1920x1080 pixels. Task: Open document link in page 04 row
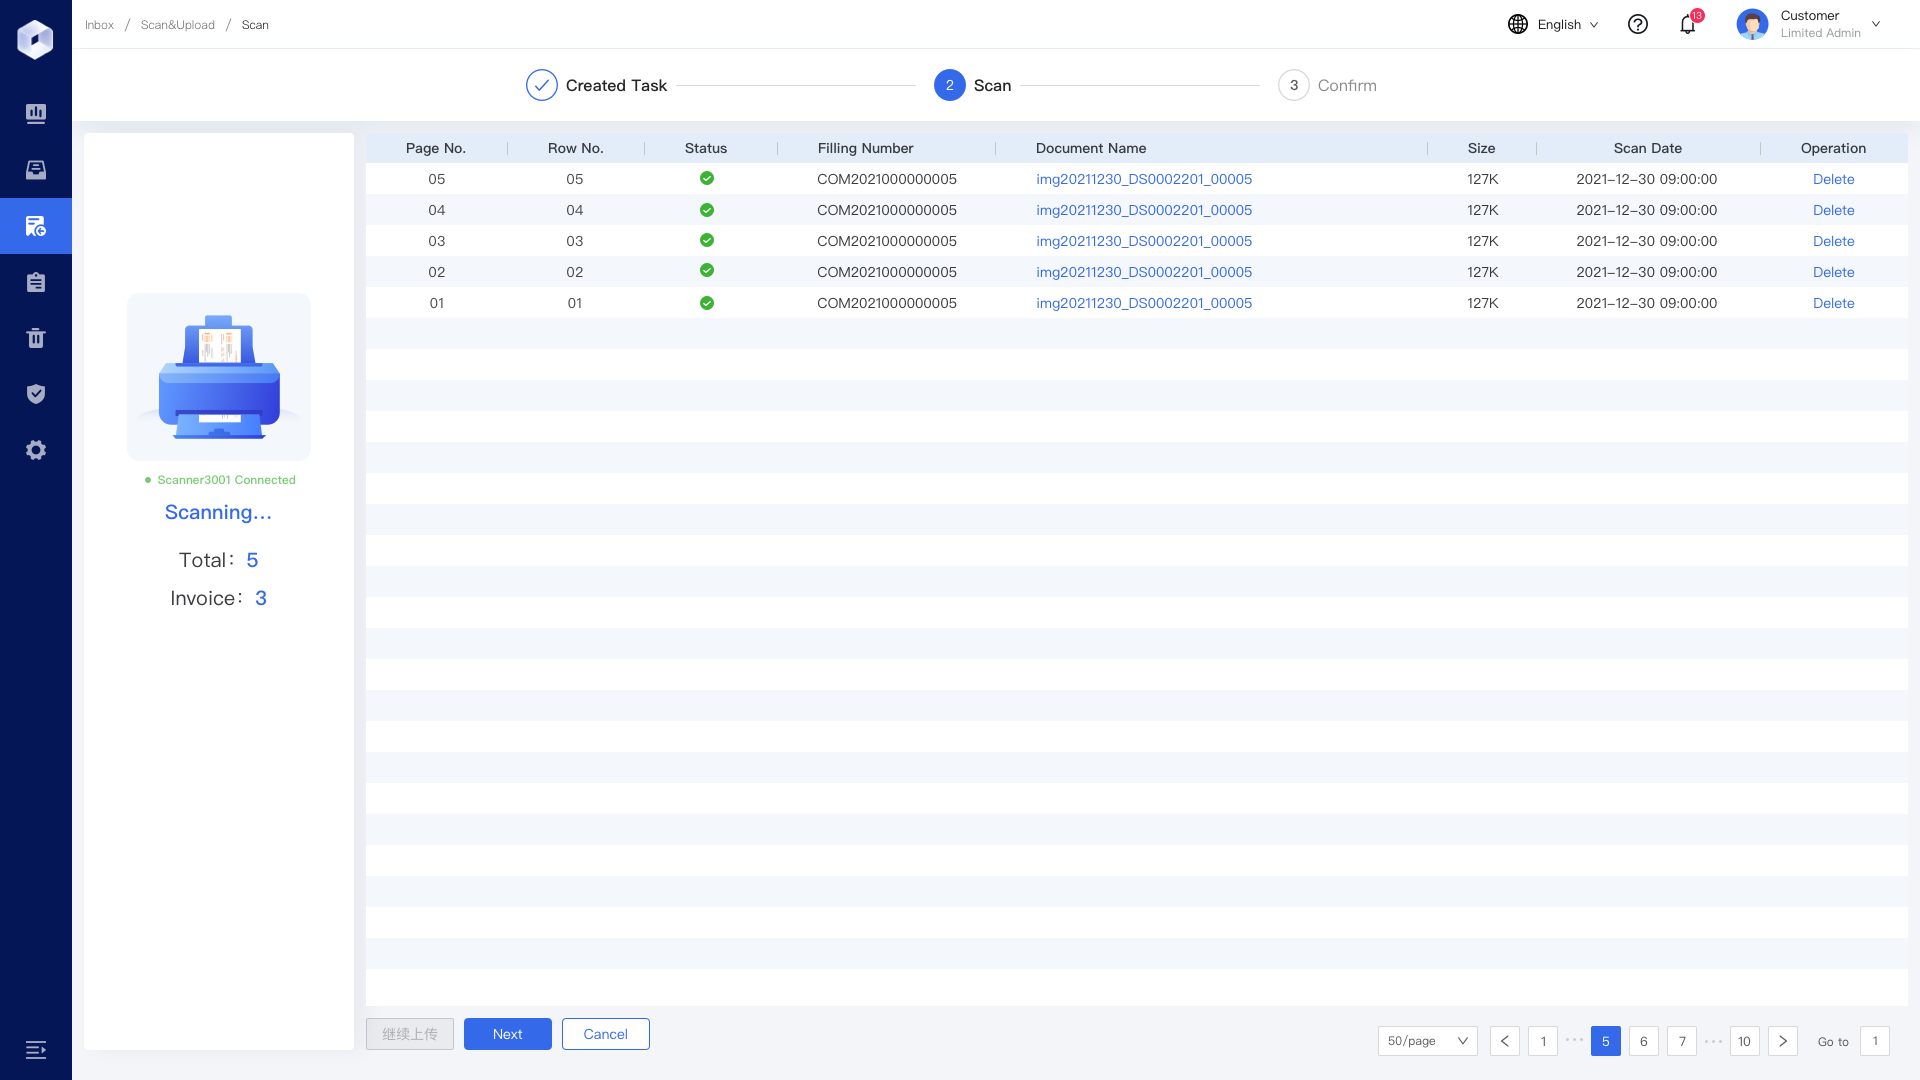point(1144,210)
